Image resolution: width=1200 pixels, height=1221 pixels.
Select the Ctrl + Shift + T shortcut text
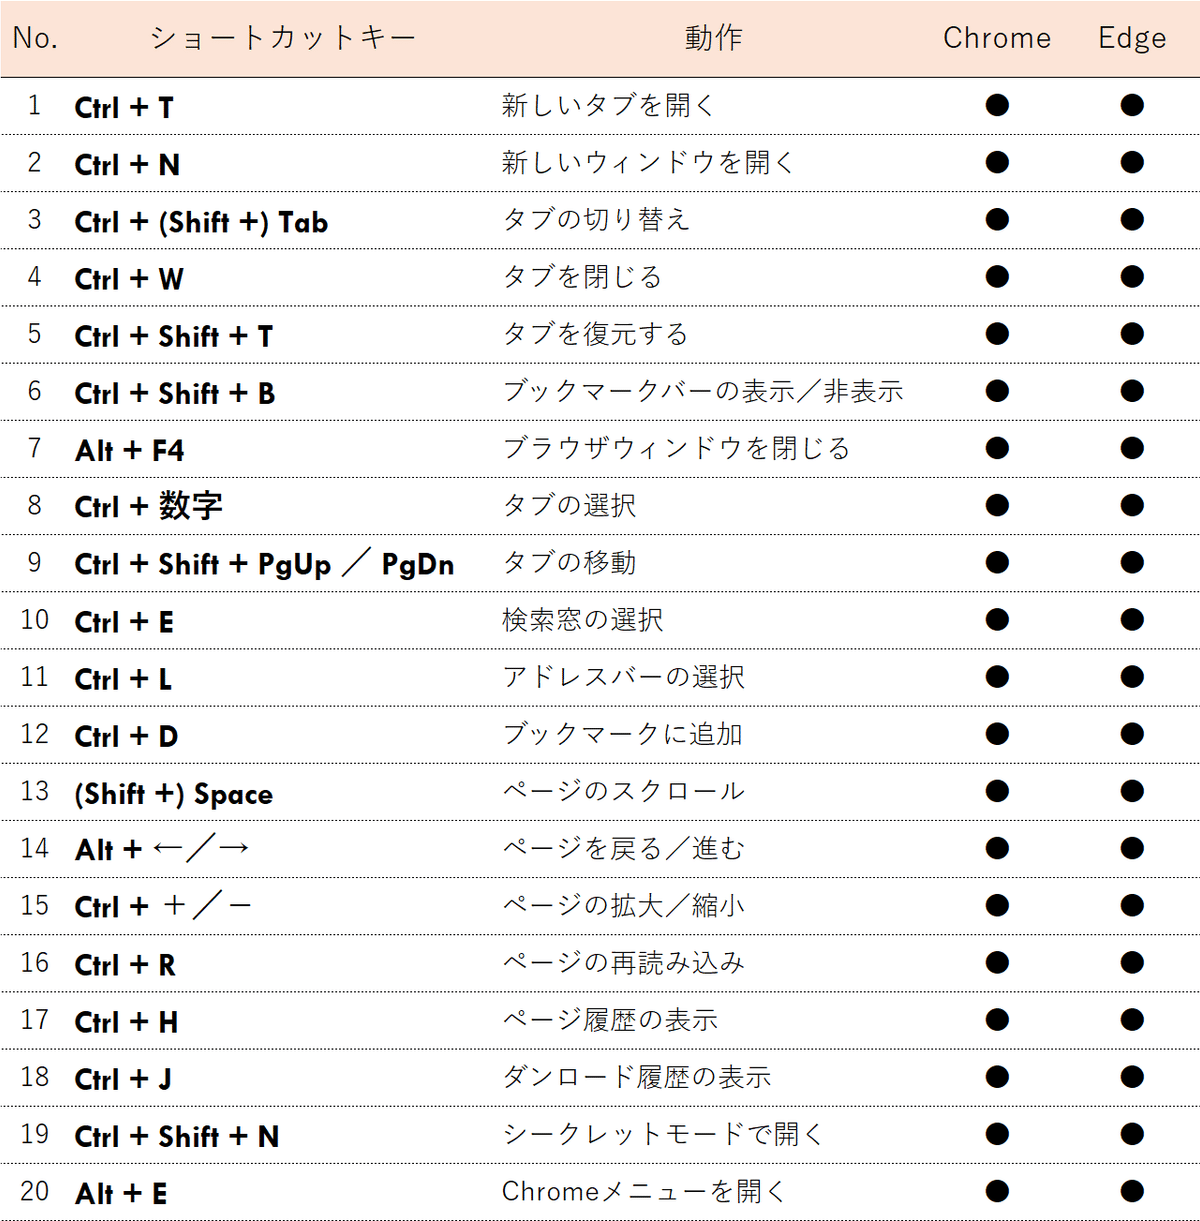pos(174,336)
